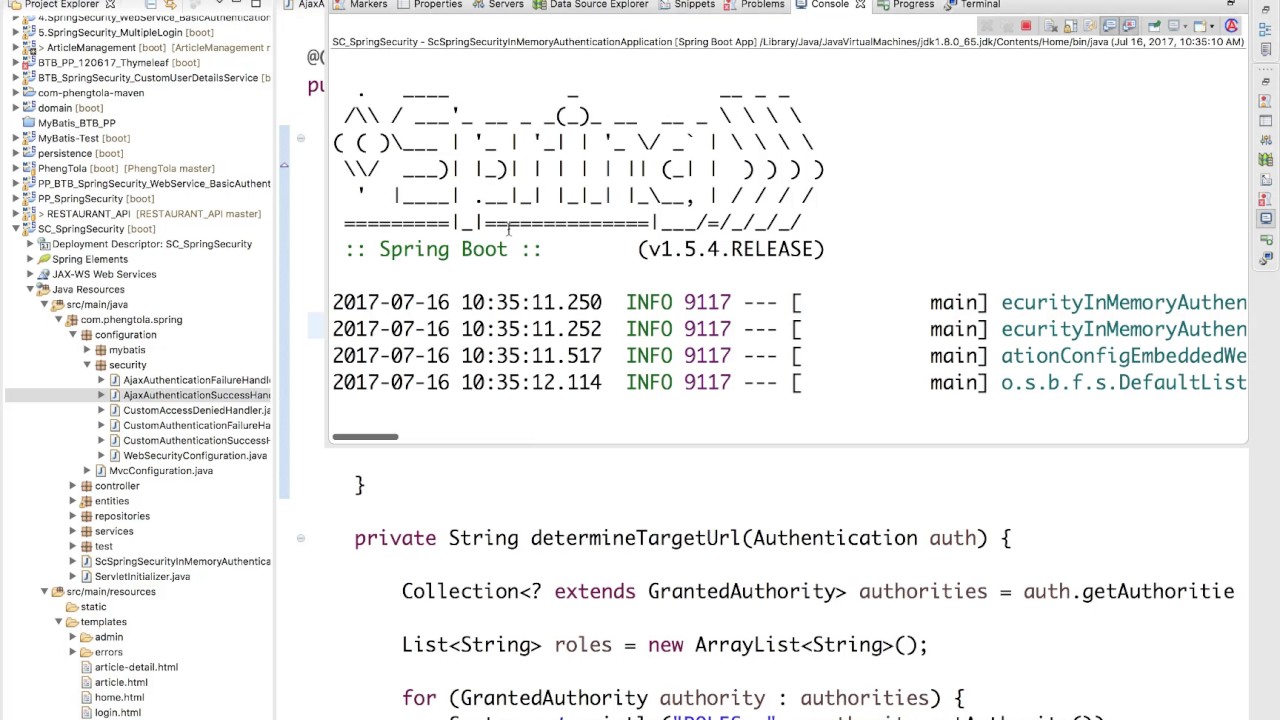This screenshot has height=720, width=1280.
Task: Click the Console view icon in right trim
Action: point(1265,218)
